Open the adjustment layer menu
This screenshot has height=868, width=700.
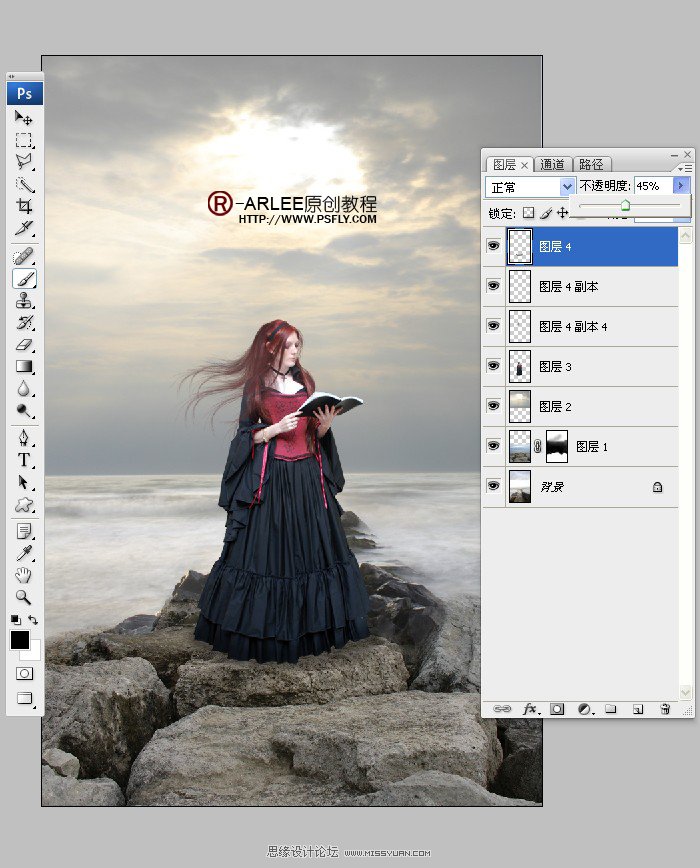[585, 709]
